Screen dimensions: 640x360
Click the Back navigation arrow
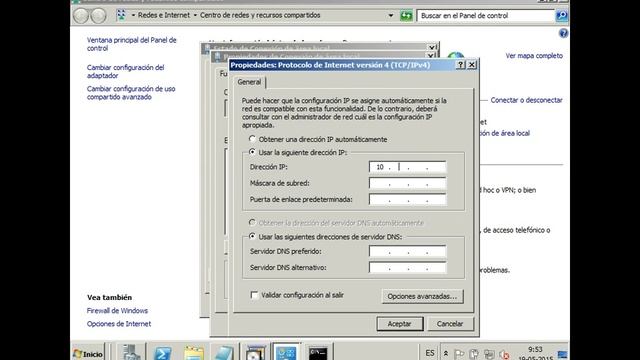click(81, 16)
